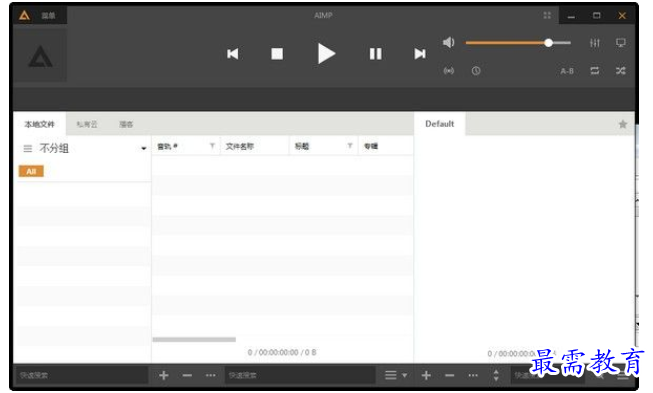Viewport: 653px width, 393px height.
Task: Skip to the previous track
Action: point(233,54)
